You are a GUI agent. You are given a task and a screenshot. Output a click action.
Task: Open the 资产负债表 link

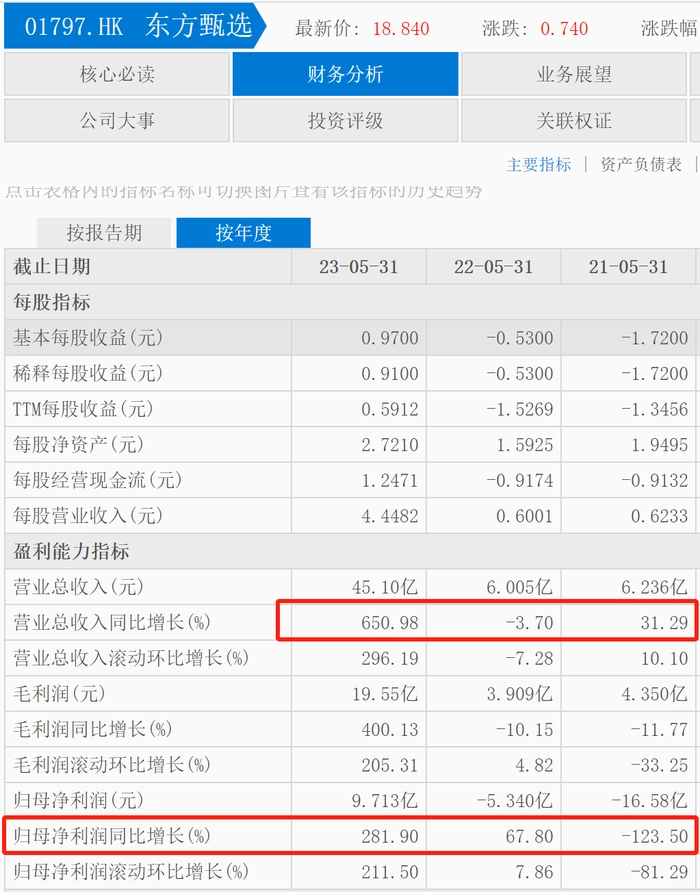[x=641, y=165]
